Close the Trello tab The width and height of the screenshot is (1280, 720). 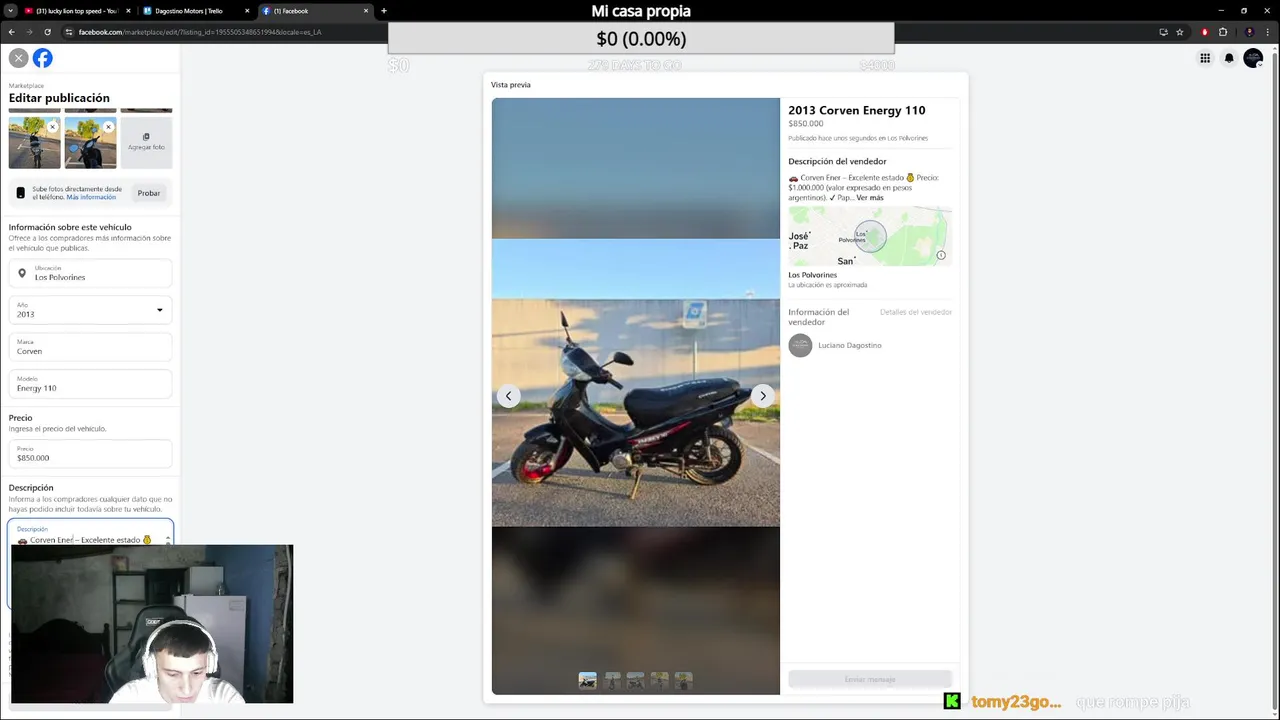(x=247, y=11)
